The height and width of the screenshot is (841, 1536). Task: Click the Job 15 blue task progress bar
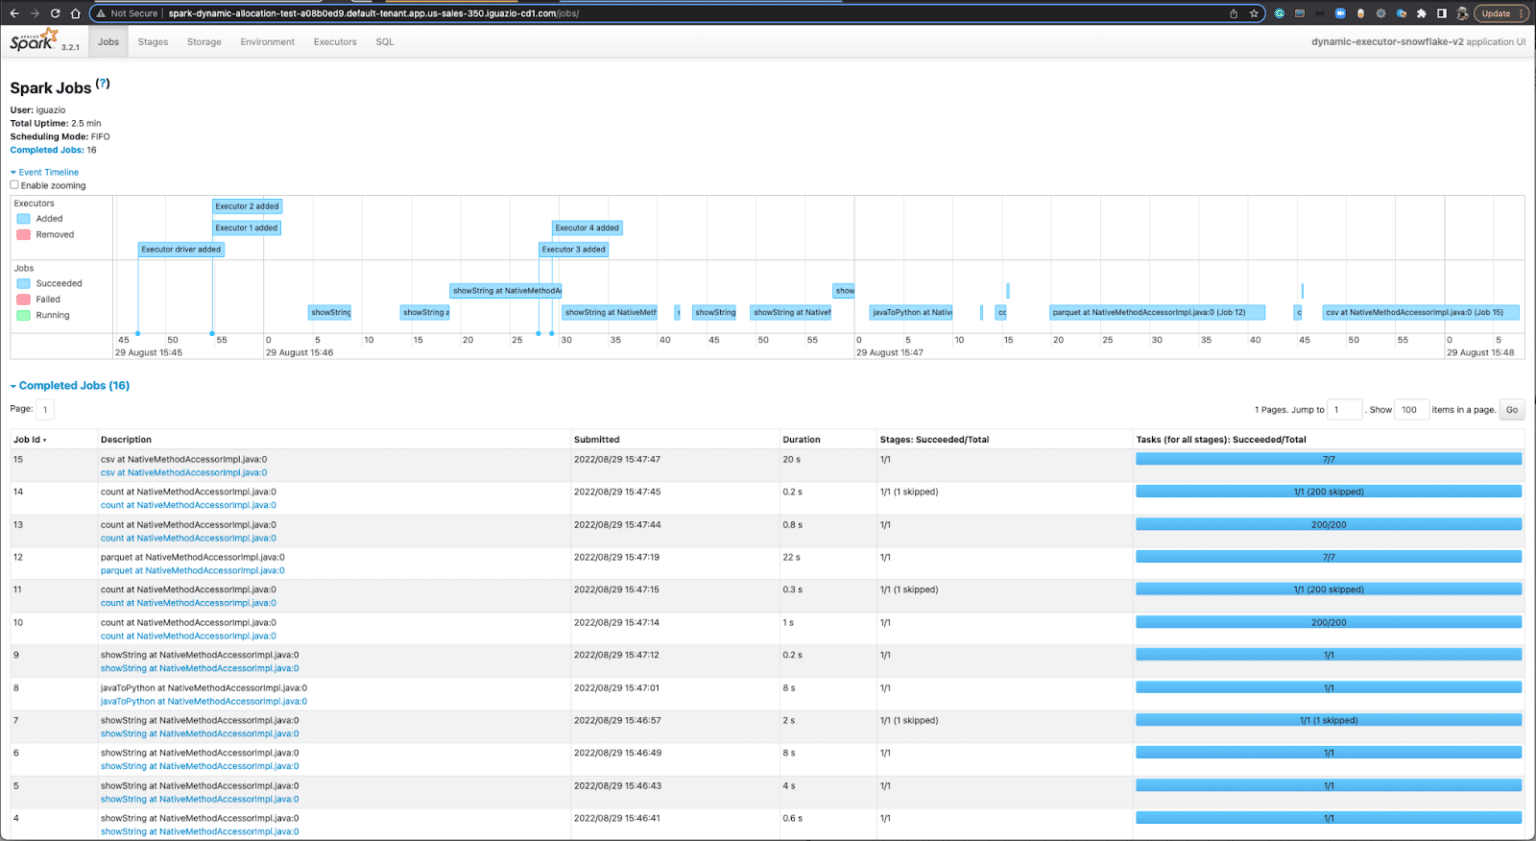pyautogui.click(x=1328, y=459)
